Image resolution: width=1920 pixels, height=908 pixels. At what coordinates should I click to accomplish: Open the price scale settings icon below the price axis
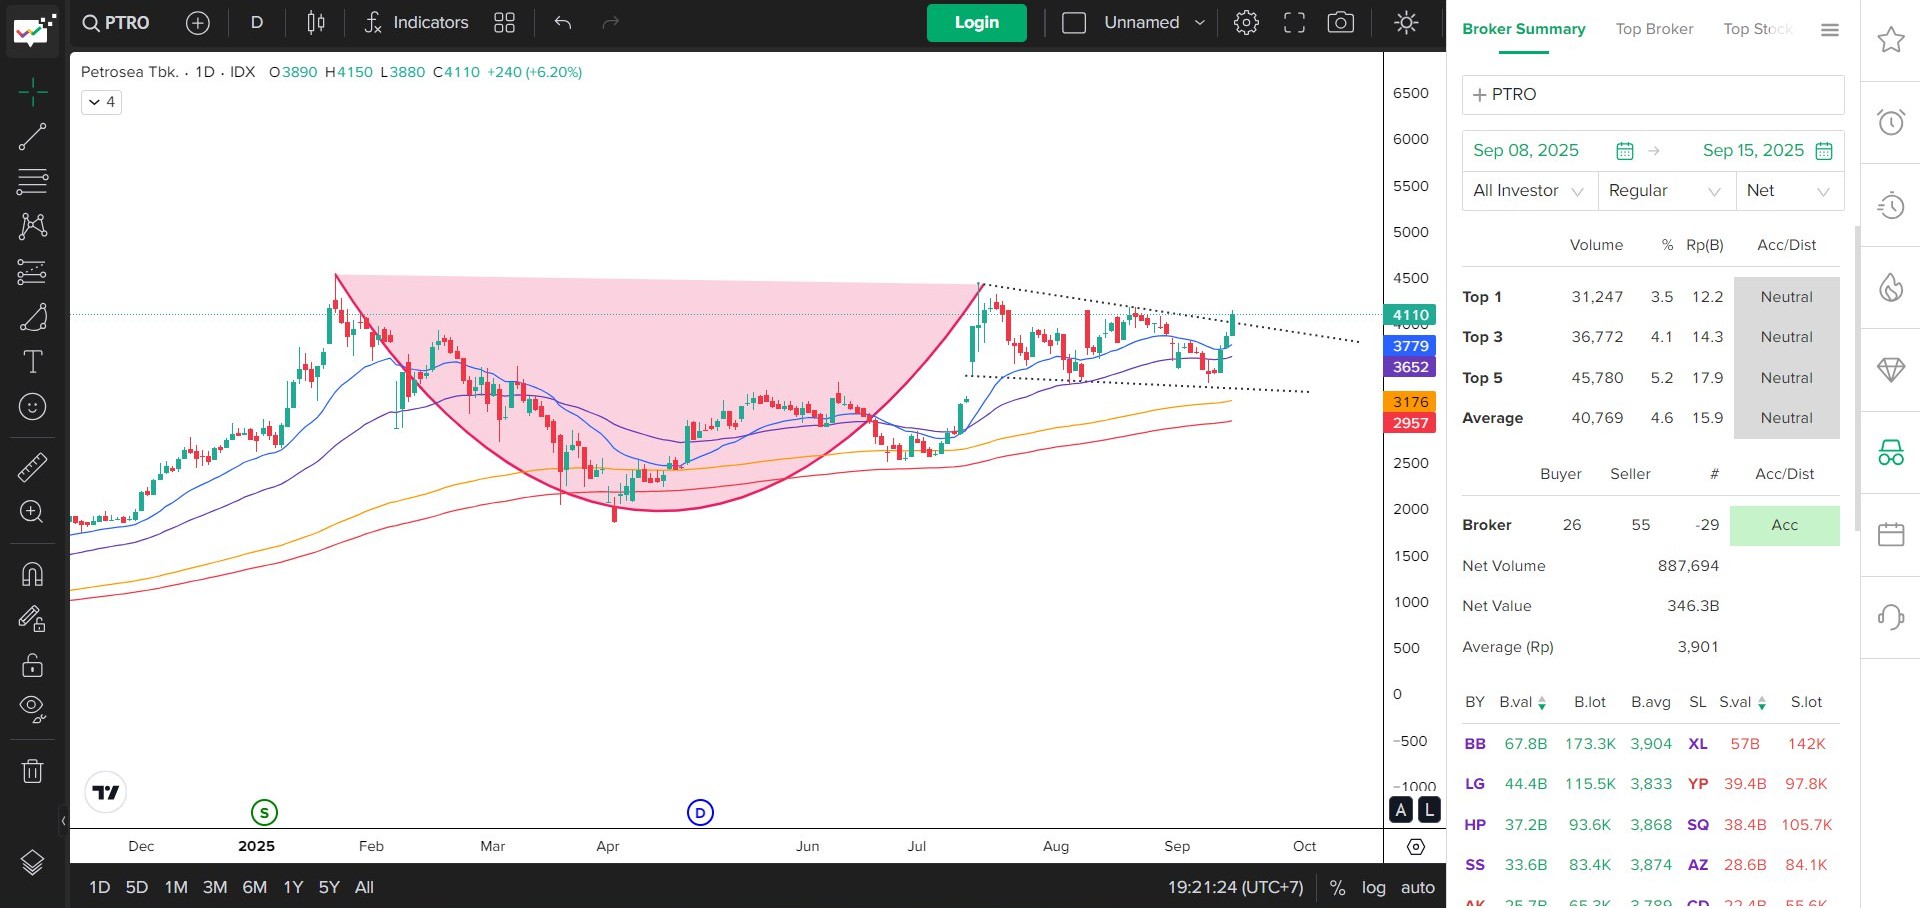[x=1415, y=846]
